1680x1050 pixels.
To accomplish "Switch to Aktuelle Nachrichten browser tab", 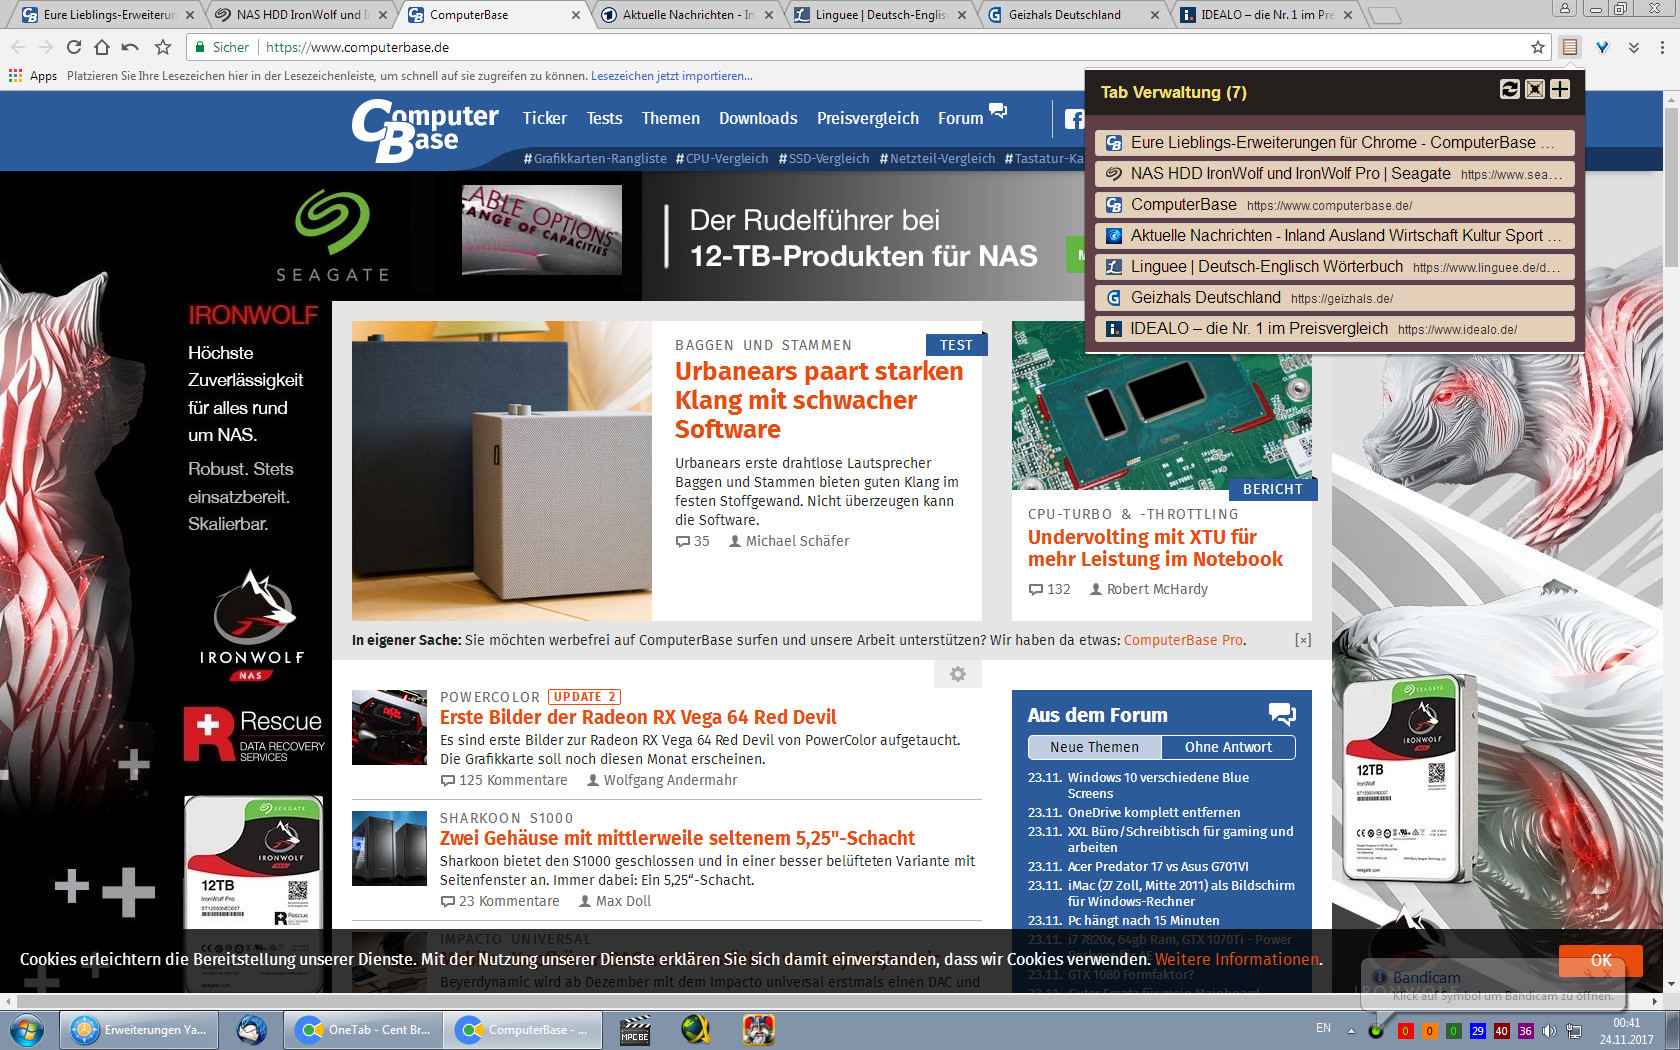I will coord(686,15).
